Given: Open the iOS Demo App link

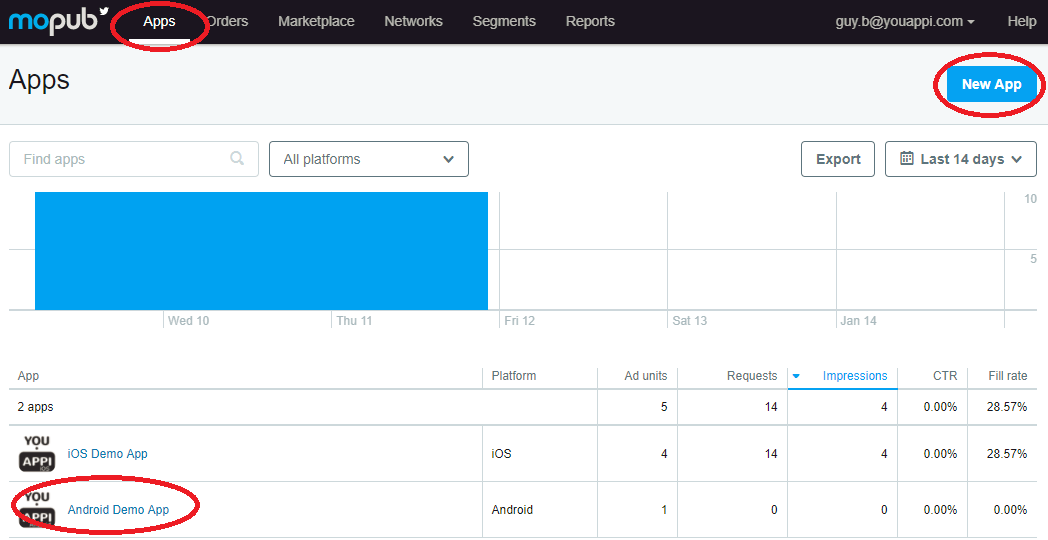Looking at the screenshot, I should tap(107, 454).
